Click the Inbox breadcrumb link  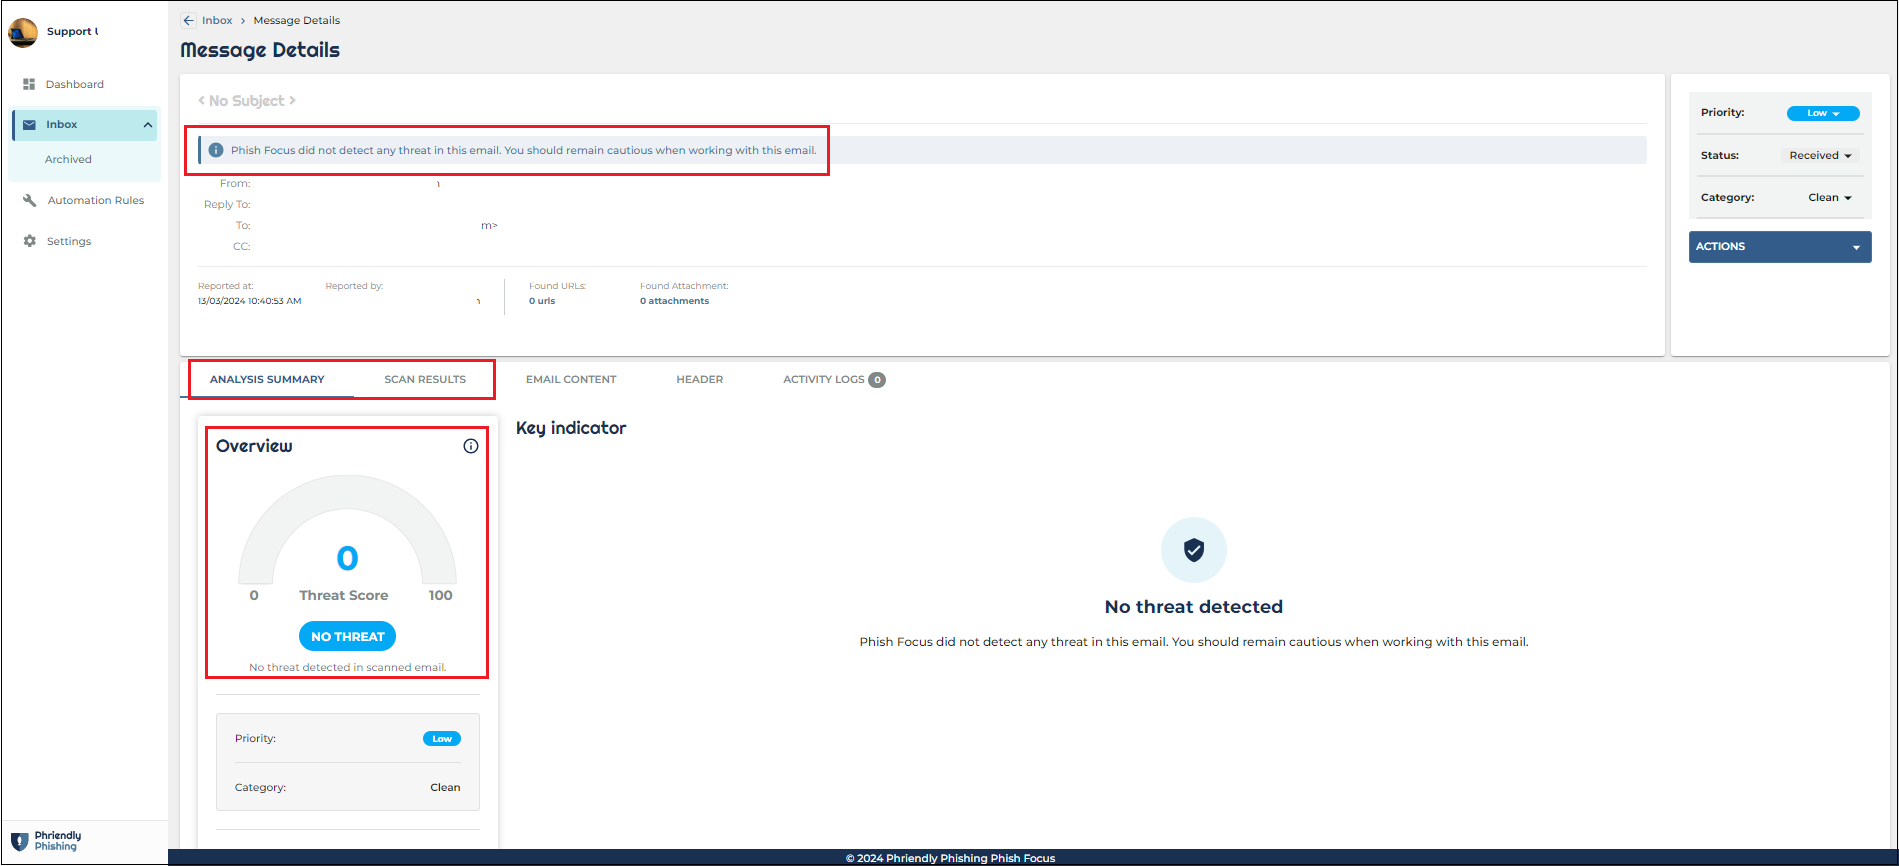tap(217, 20)
